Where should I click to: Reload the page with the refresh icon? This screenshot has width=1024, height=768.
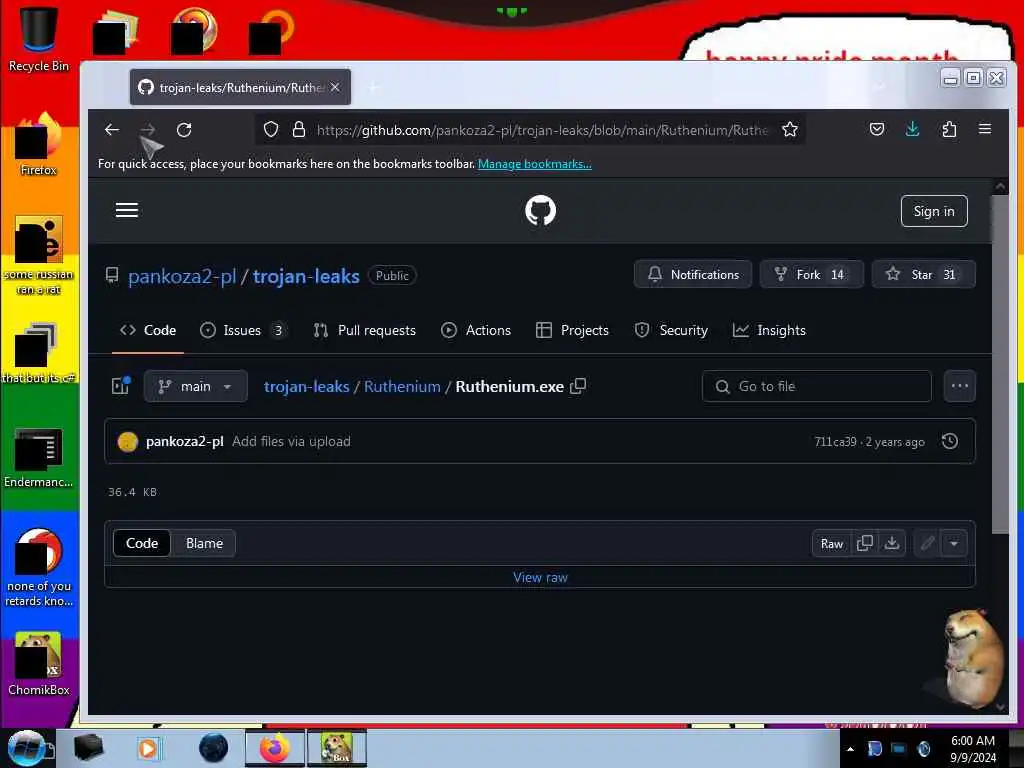[184, 130]
